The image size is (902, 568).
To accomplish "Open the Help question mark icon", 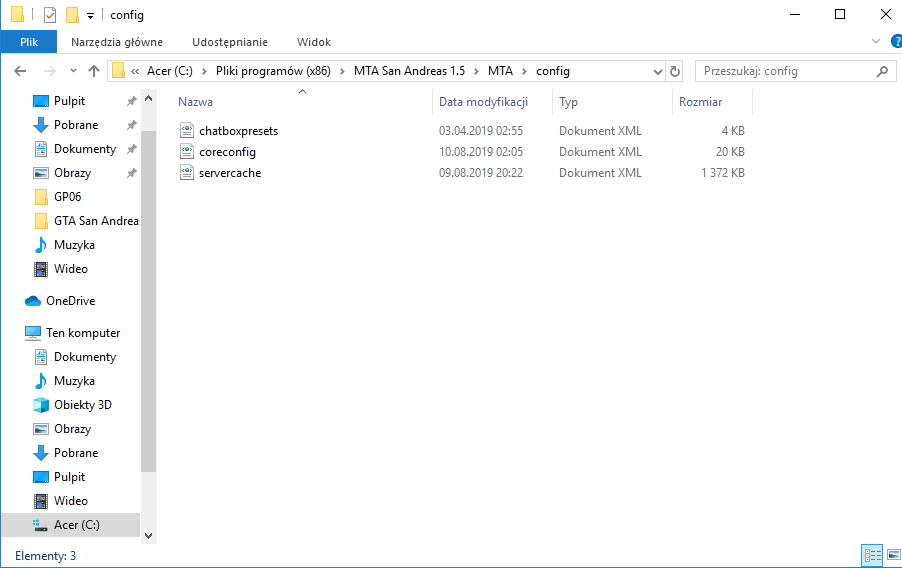I will (896, 41).
